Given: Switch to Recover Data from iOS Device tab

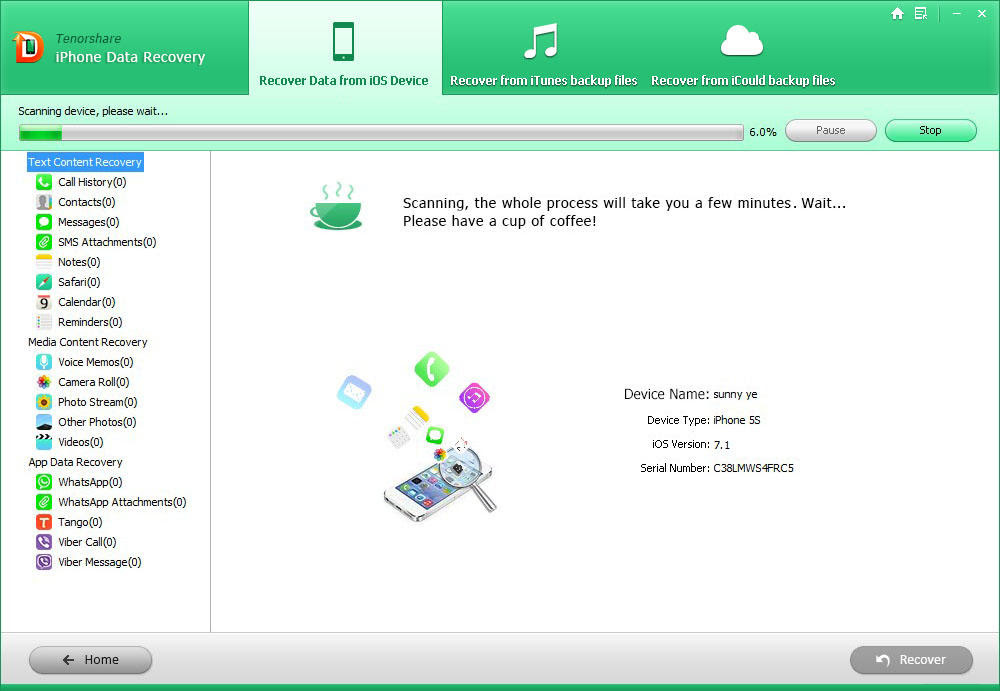Looking at the screenshot, I should pos(344,48).
